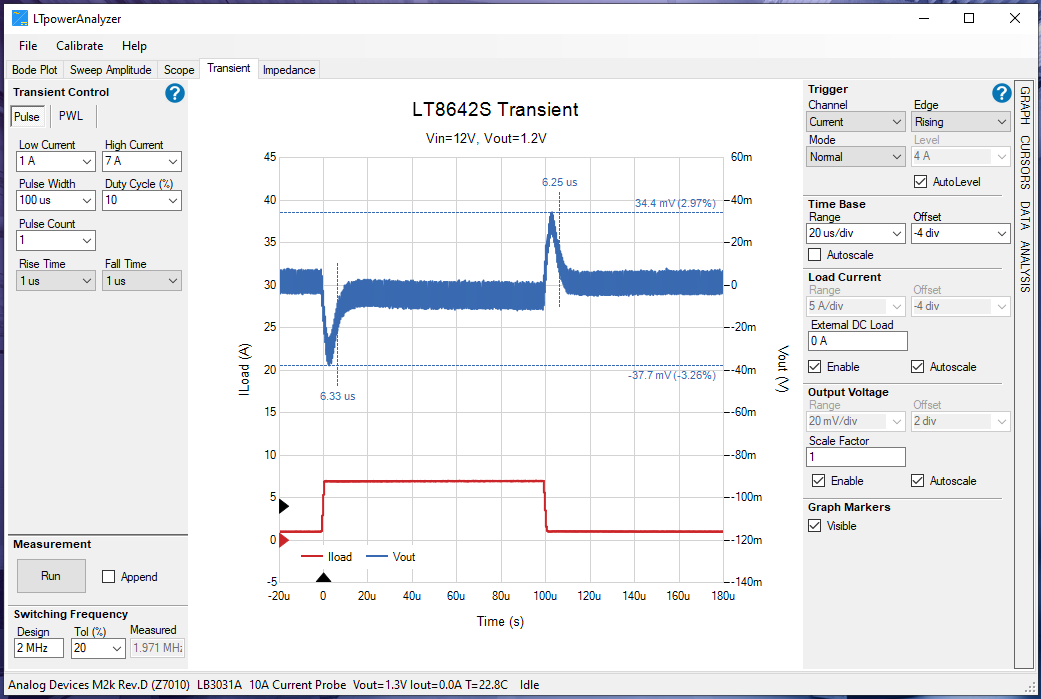
Task: Switch to the Impedance tab
Action: [289, 69]
